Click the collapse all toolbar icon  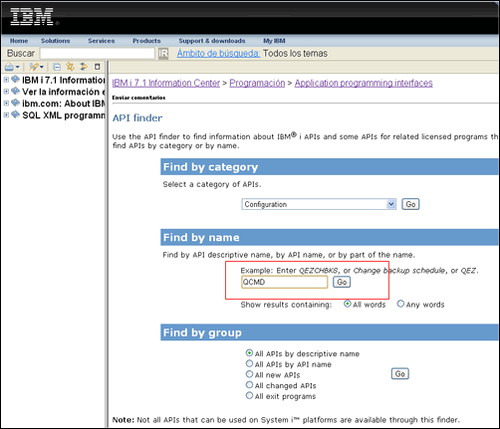coord(57,67)
